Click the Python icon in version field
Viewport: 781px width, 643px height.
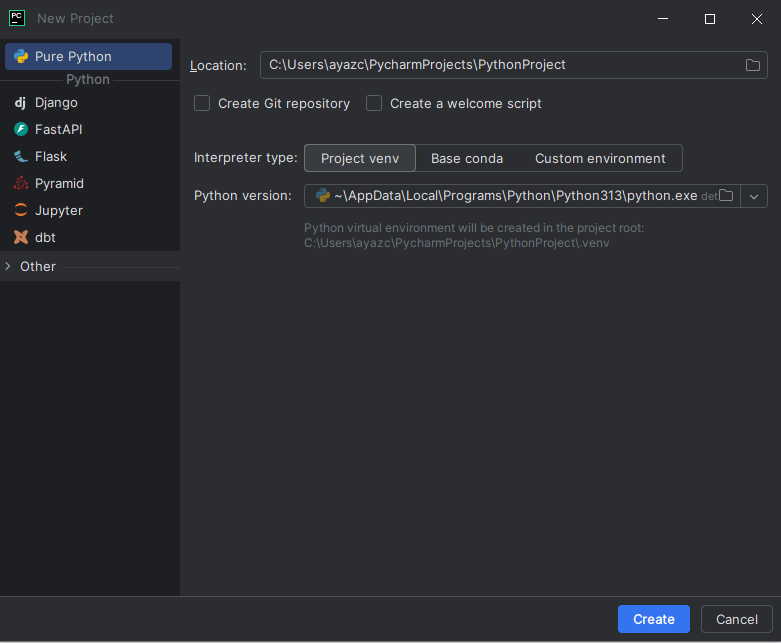(323, 195)
